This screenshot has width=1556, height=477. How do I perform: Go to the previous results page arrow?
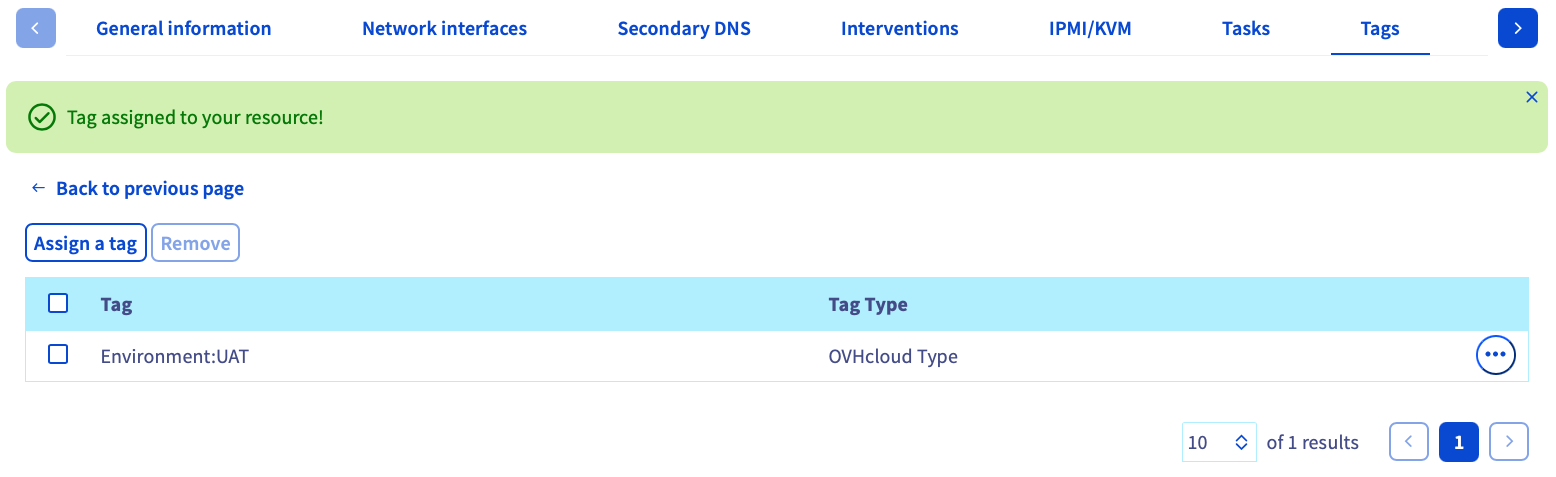[x=1409, y=441]
